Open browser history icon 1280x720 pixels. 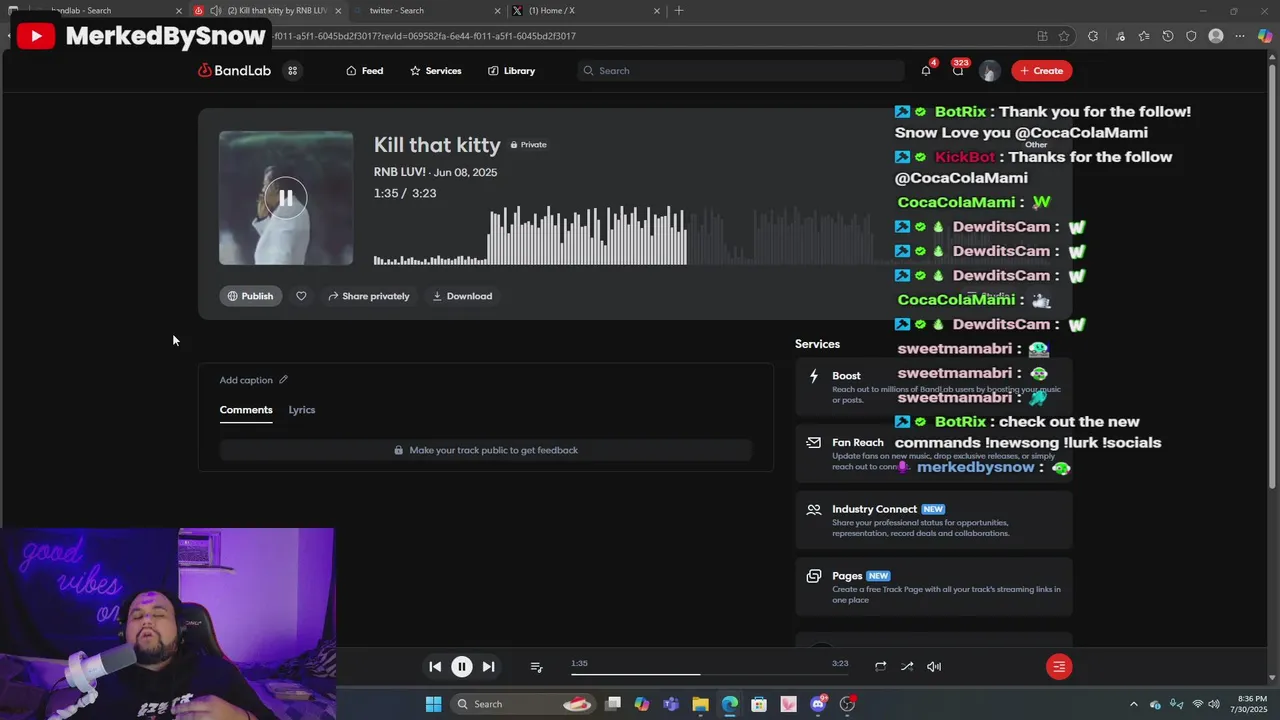coord(1168,36)
